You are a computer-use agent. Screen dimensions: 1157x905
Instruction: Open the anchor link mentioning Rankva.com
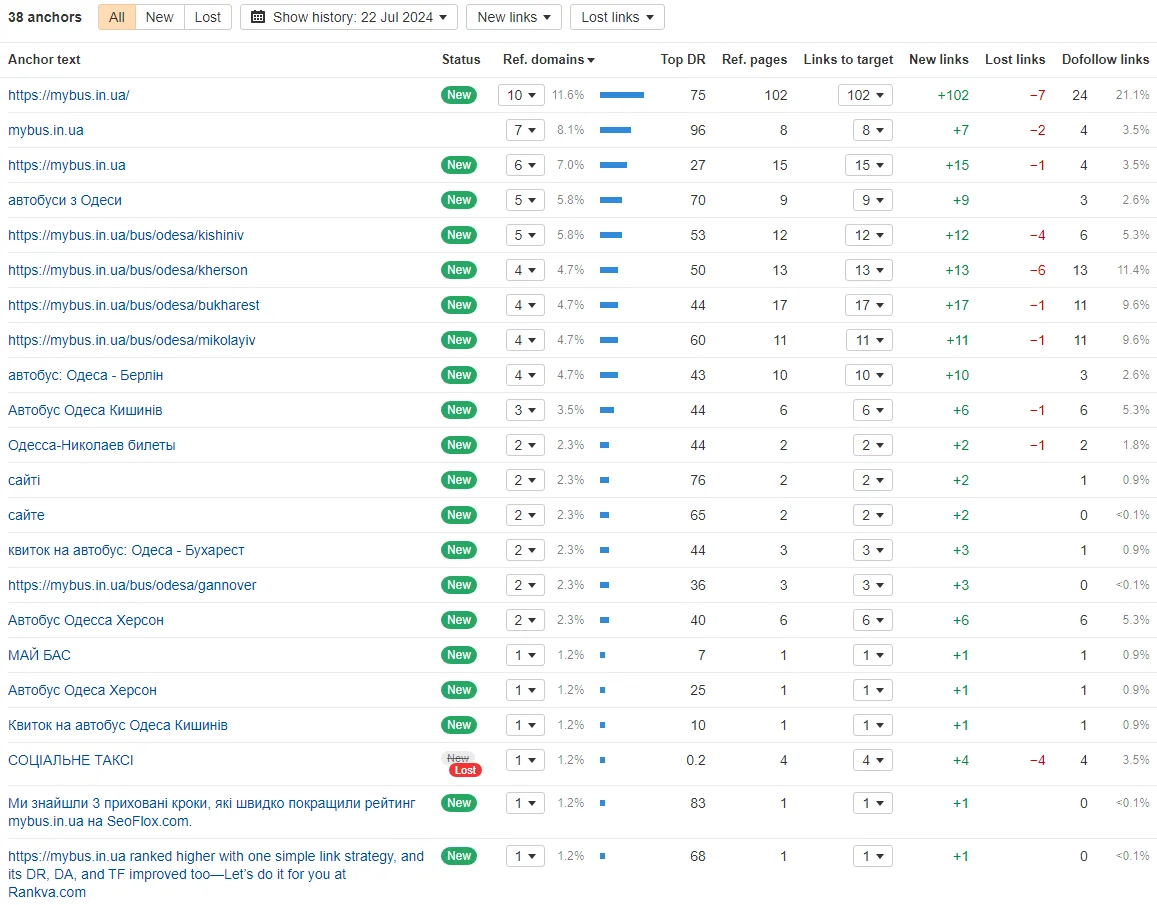(215, 874)
